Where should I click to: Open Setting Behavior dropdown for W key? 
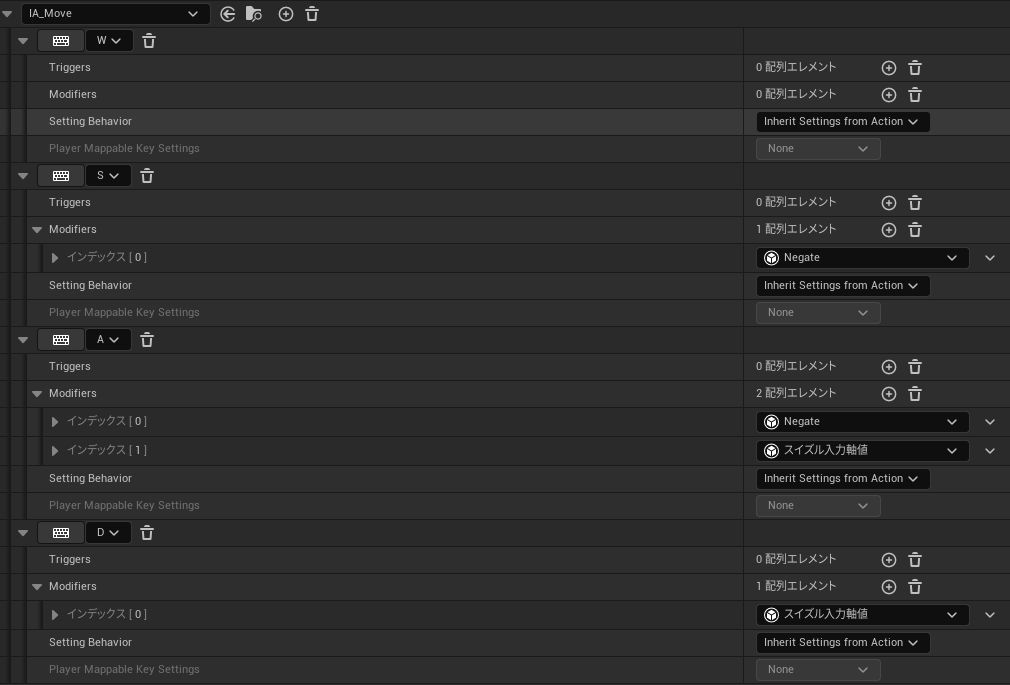(x=843, y=121)
